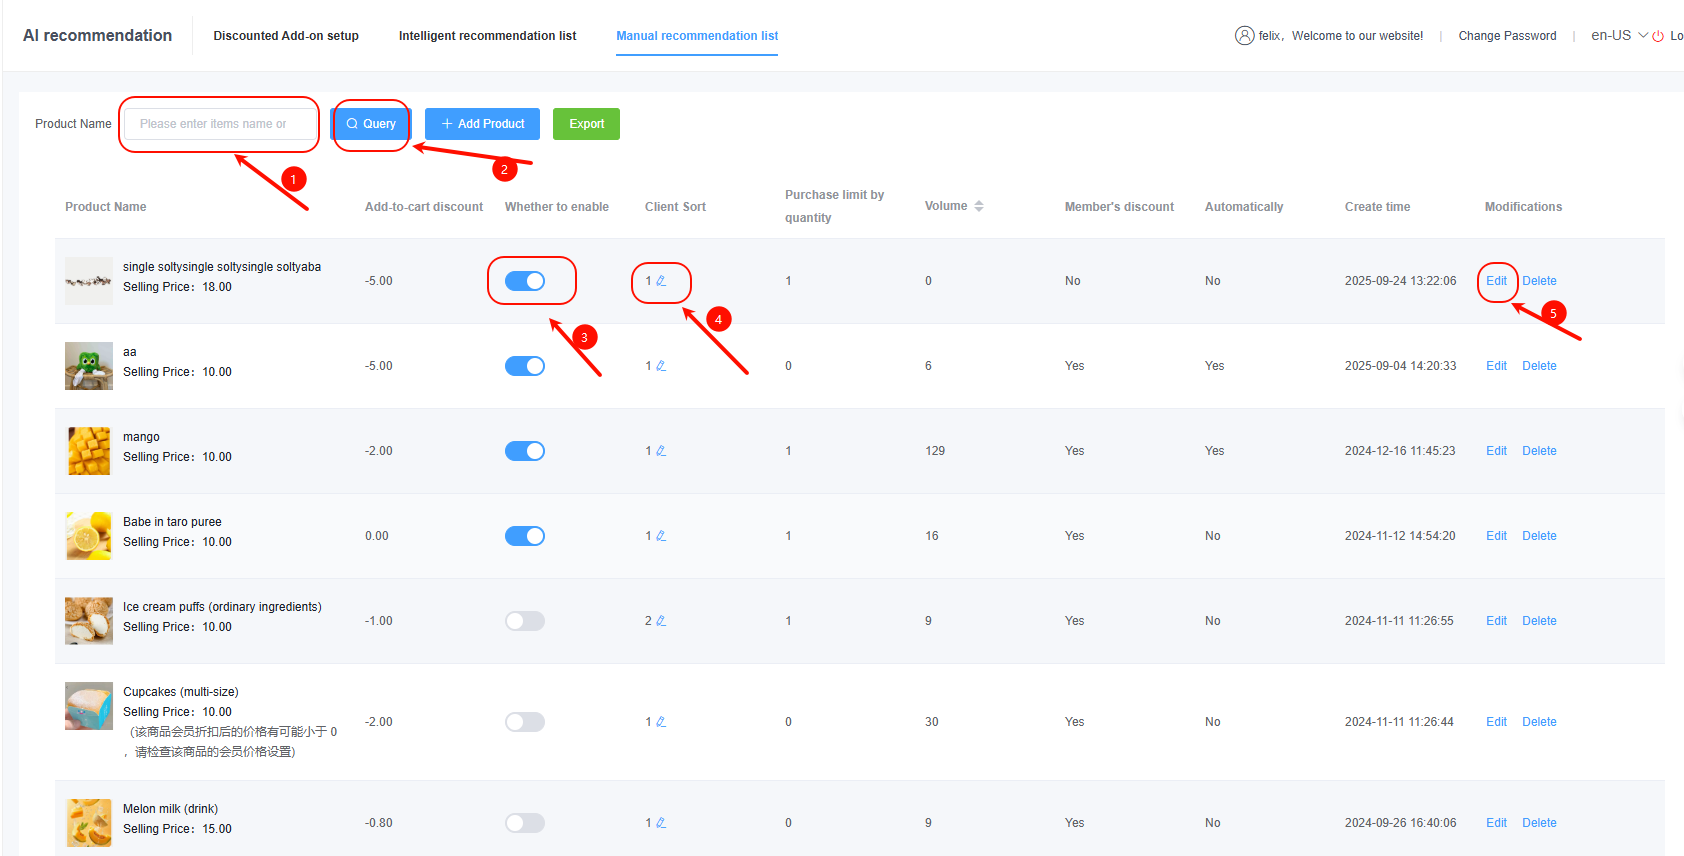1684x856 pixels.
Task: Click pencil icon in the aa product row
Action: (661, 366)
